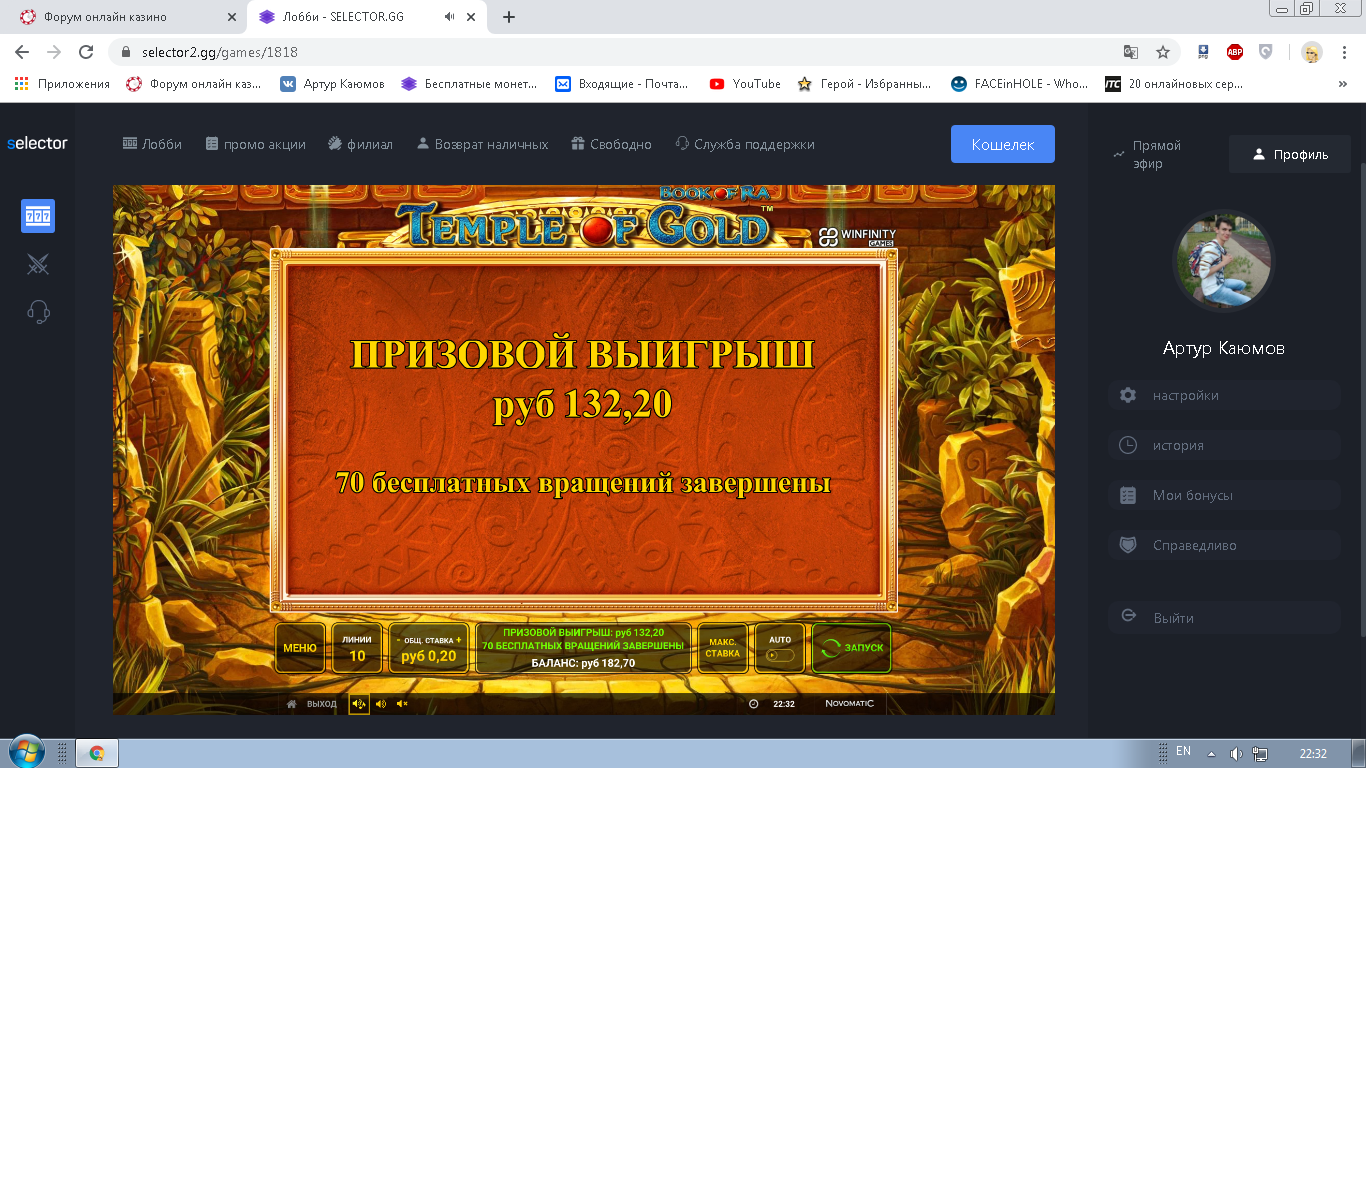This screenshot has height=1192, width=1366.
Task: Open the crossed swords icon in the sidebar
Action: 38,264
